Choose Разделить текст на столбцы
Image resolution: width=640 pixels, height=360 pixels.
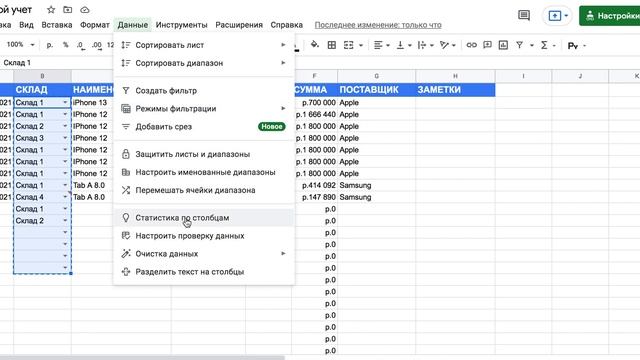click(204, 271)
